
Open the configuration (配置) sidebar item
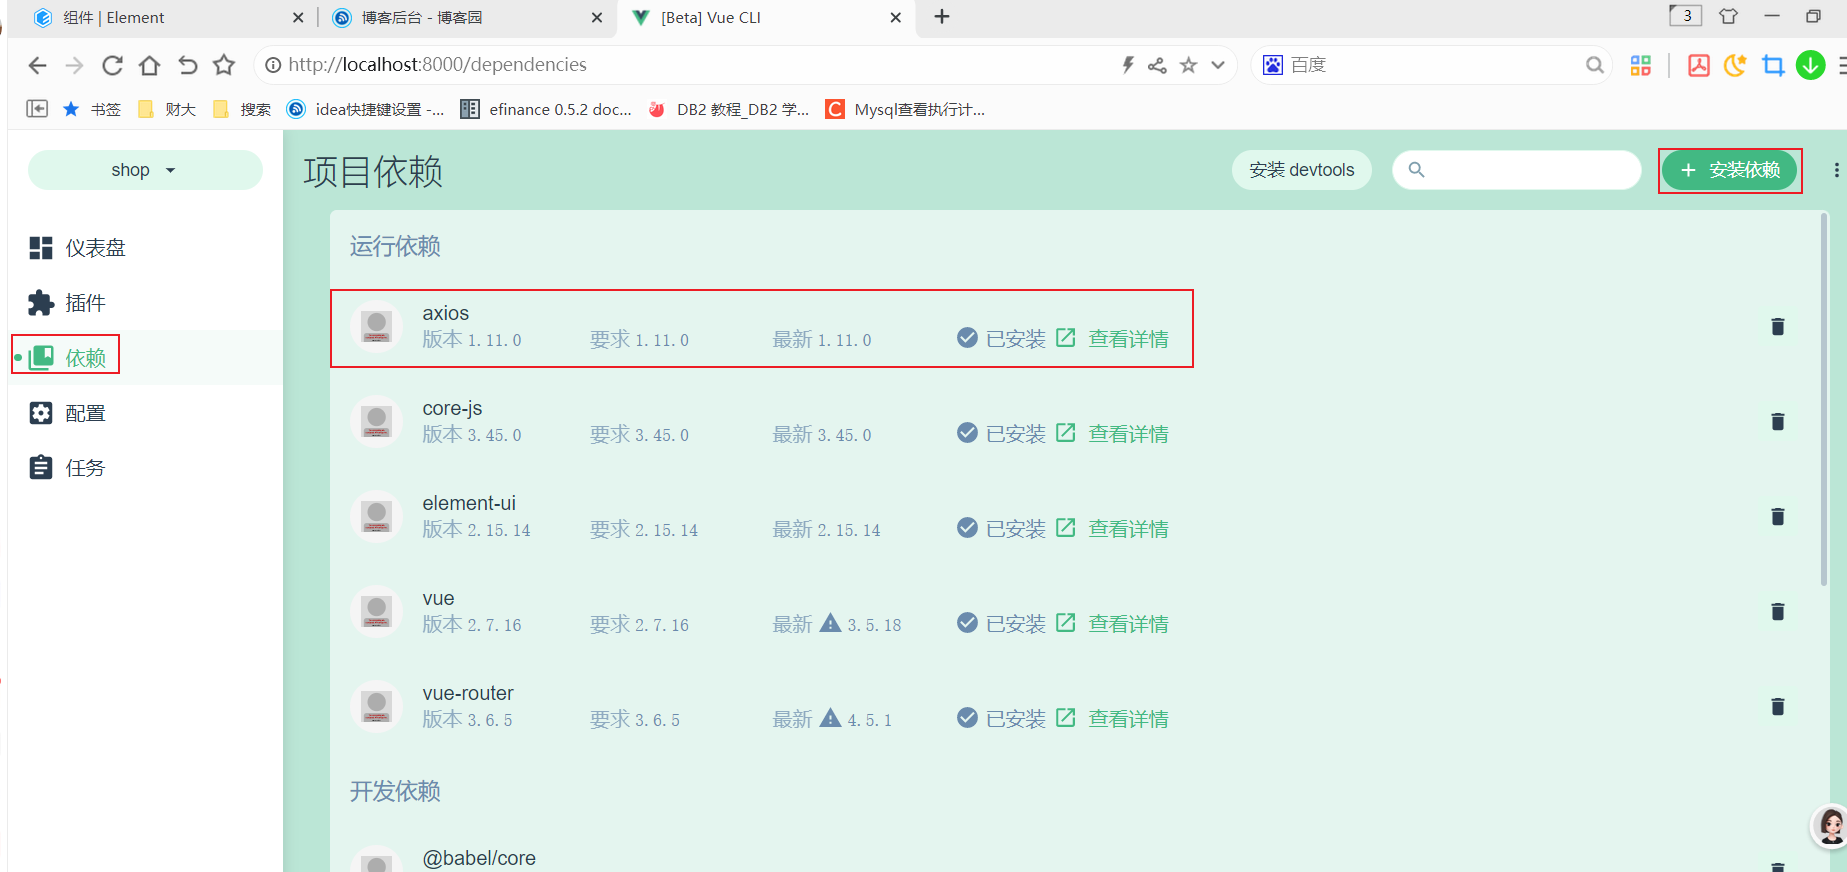coord(145,413)
